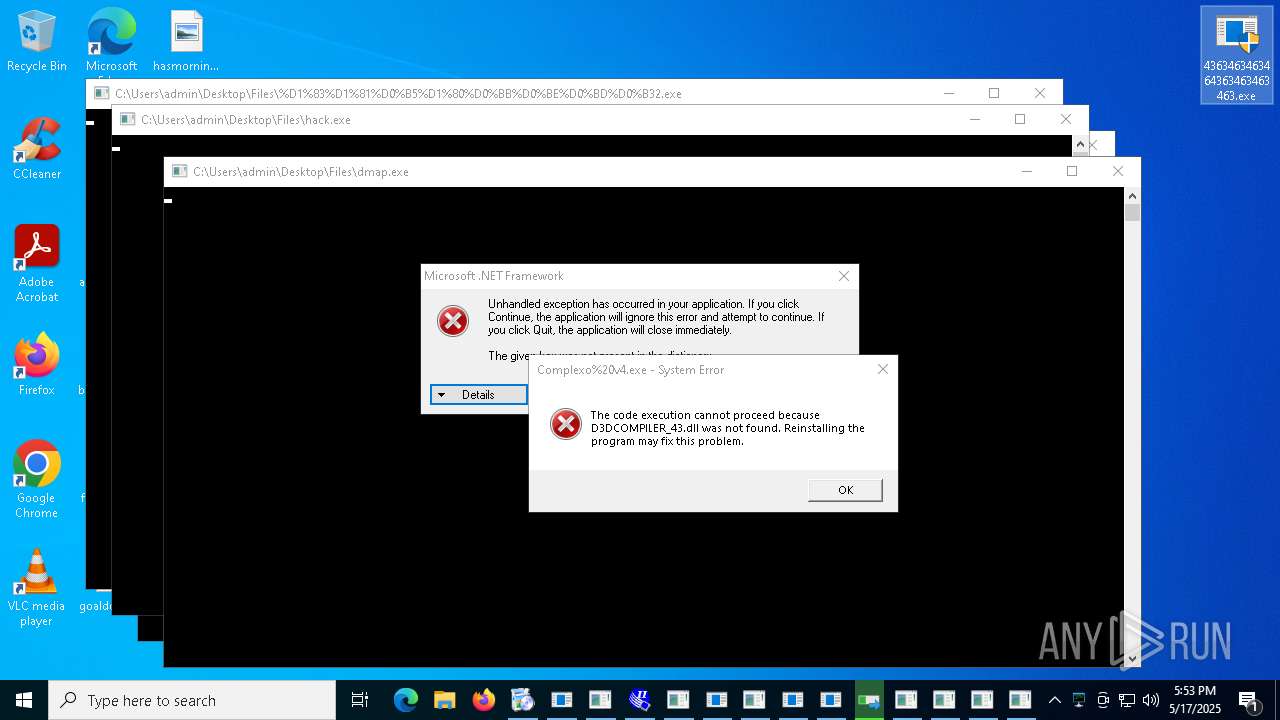
Task: Select the CCleaner desktop shortcut
Action: 37,149
